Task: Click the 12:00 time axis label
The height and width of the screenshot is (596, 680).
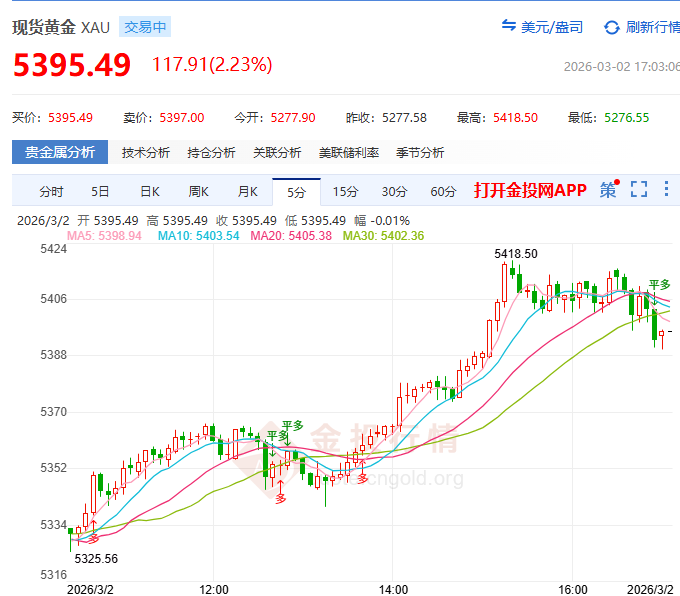Action: coord(214,589)
